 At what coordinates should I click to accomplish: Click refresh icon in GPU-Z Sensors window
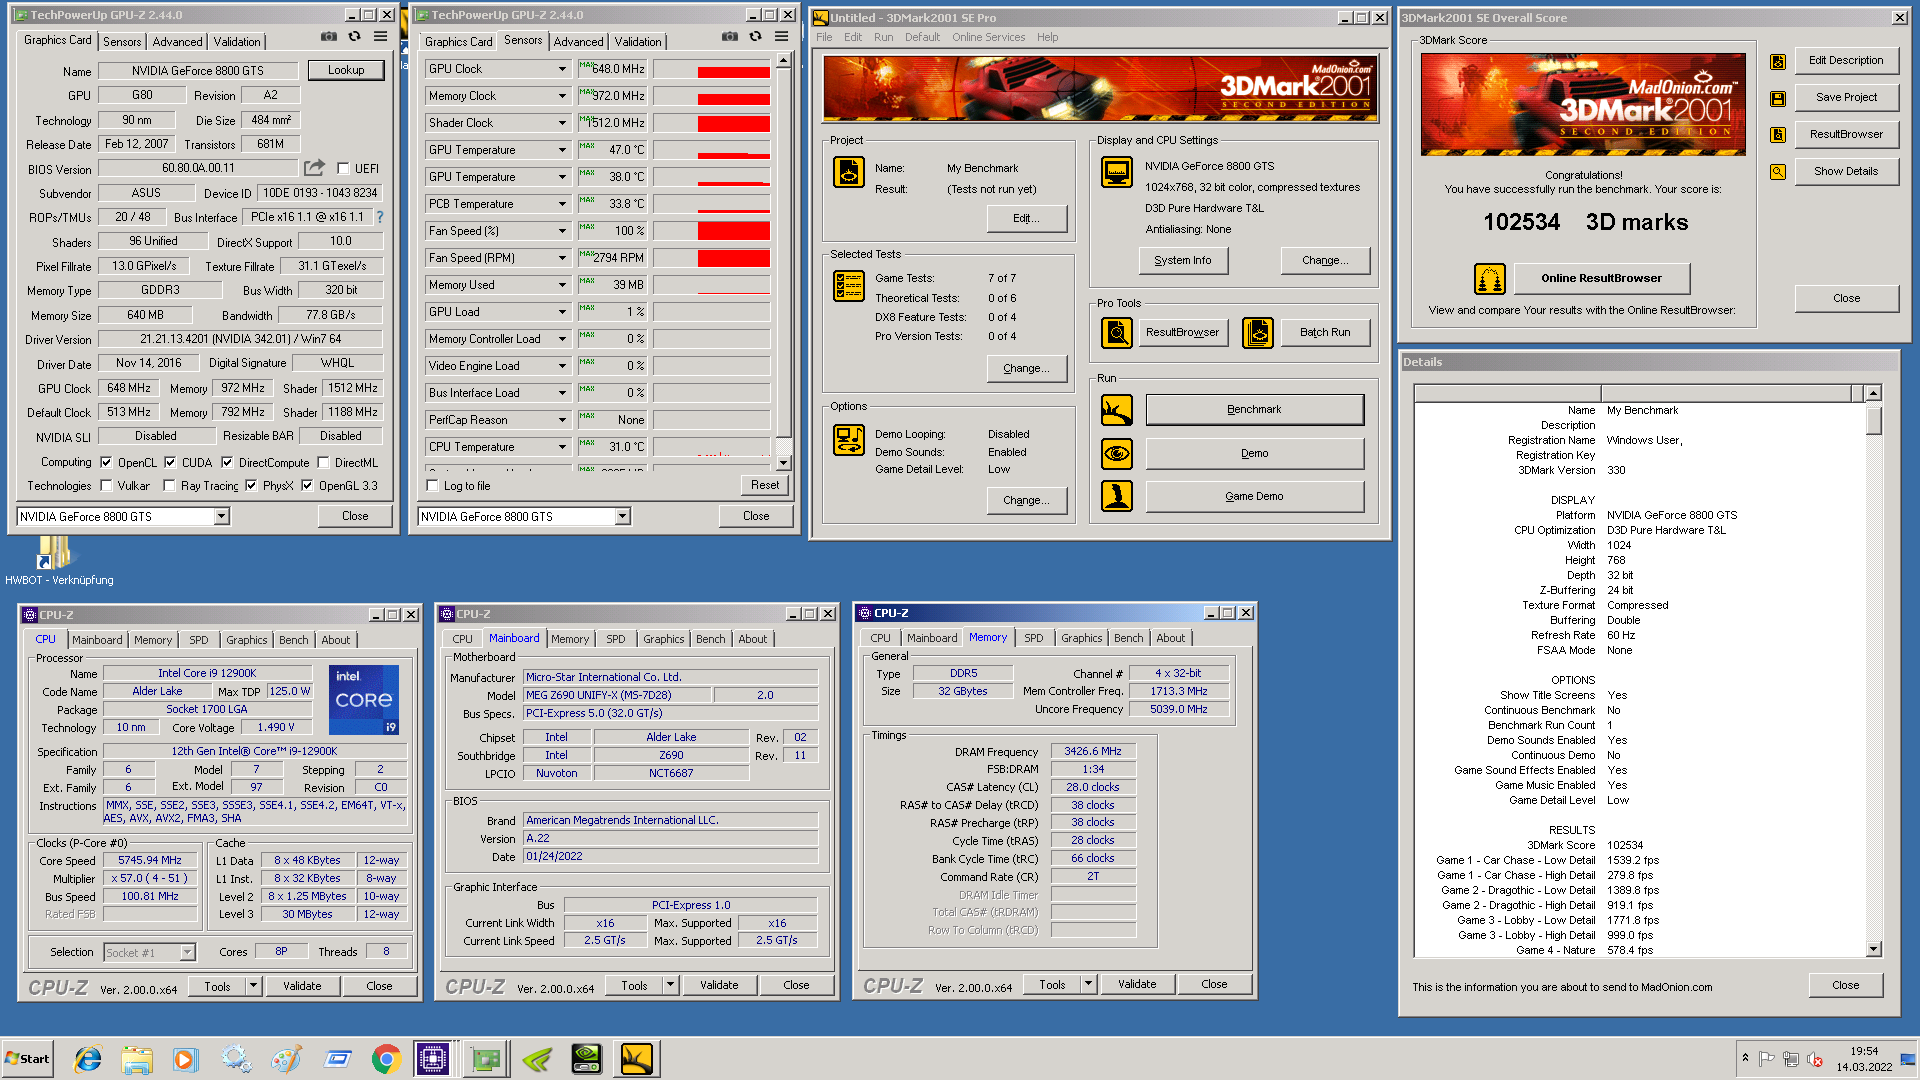point(755,37)
